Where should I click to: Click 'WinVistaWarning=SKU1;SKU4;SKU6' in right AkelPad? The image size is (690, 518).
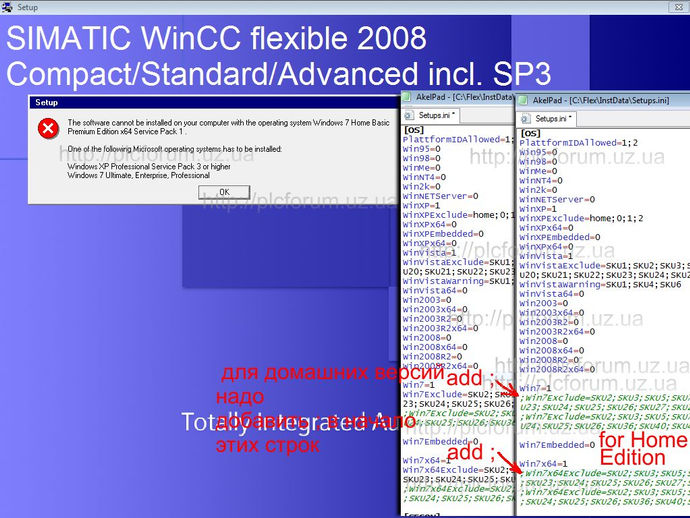(x=600, y=285)
